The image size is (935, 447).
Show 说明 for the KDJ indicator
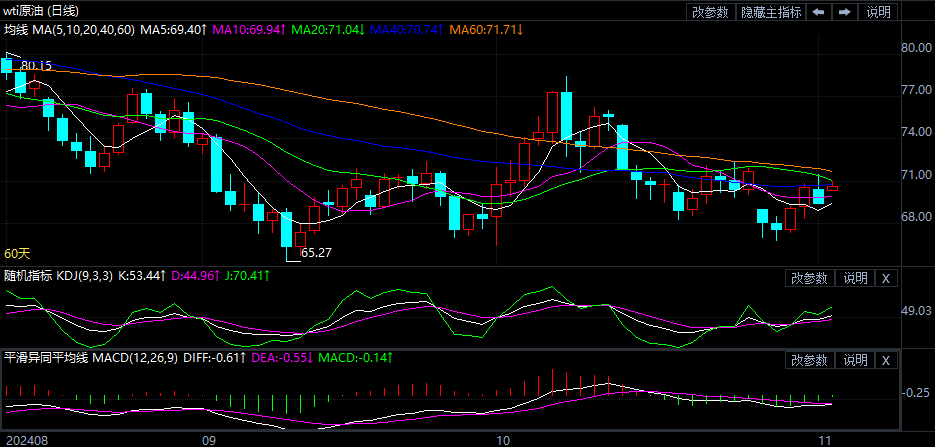pyautogui.click(x=855, y=277)
